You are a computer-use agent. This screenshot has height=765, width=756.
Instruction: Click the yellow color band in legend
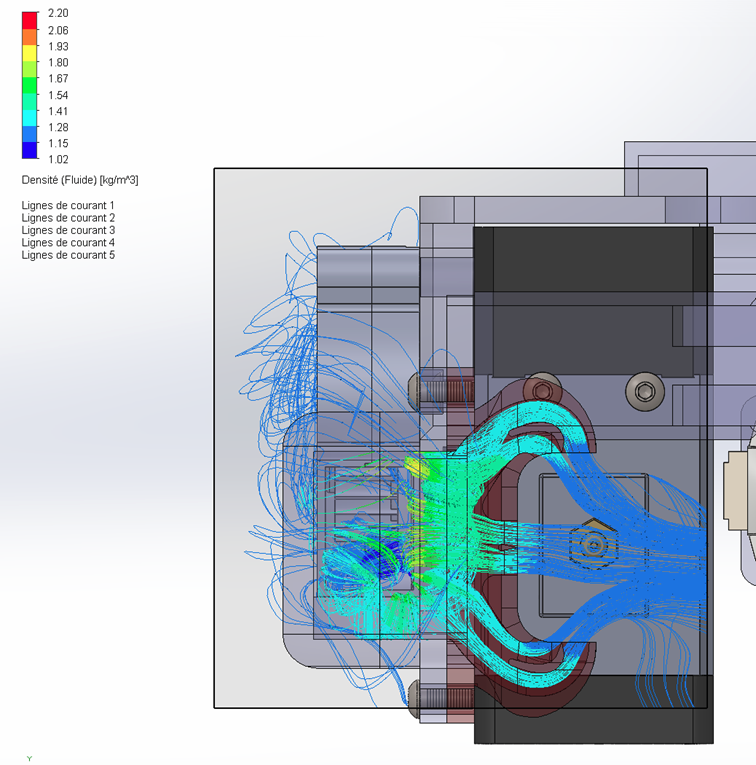30,53
